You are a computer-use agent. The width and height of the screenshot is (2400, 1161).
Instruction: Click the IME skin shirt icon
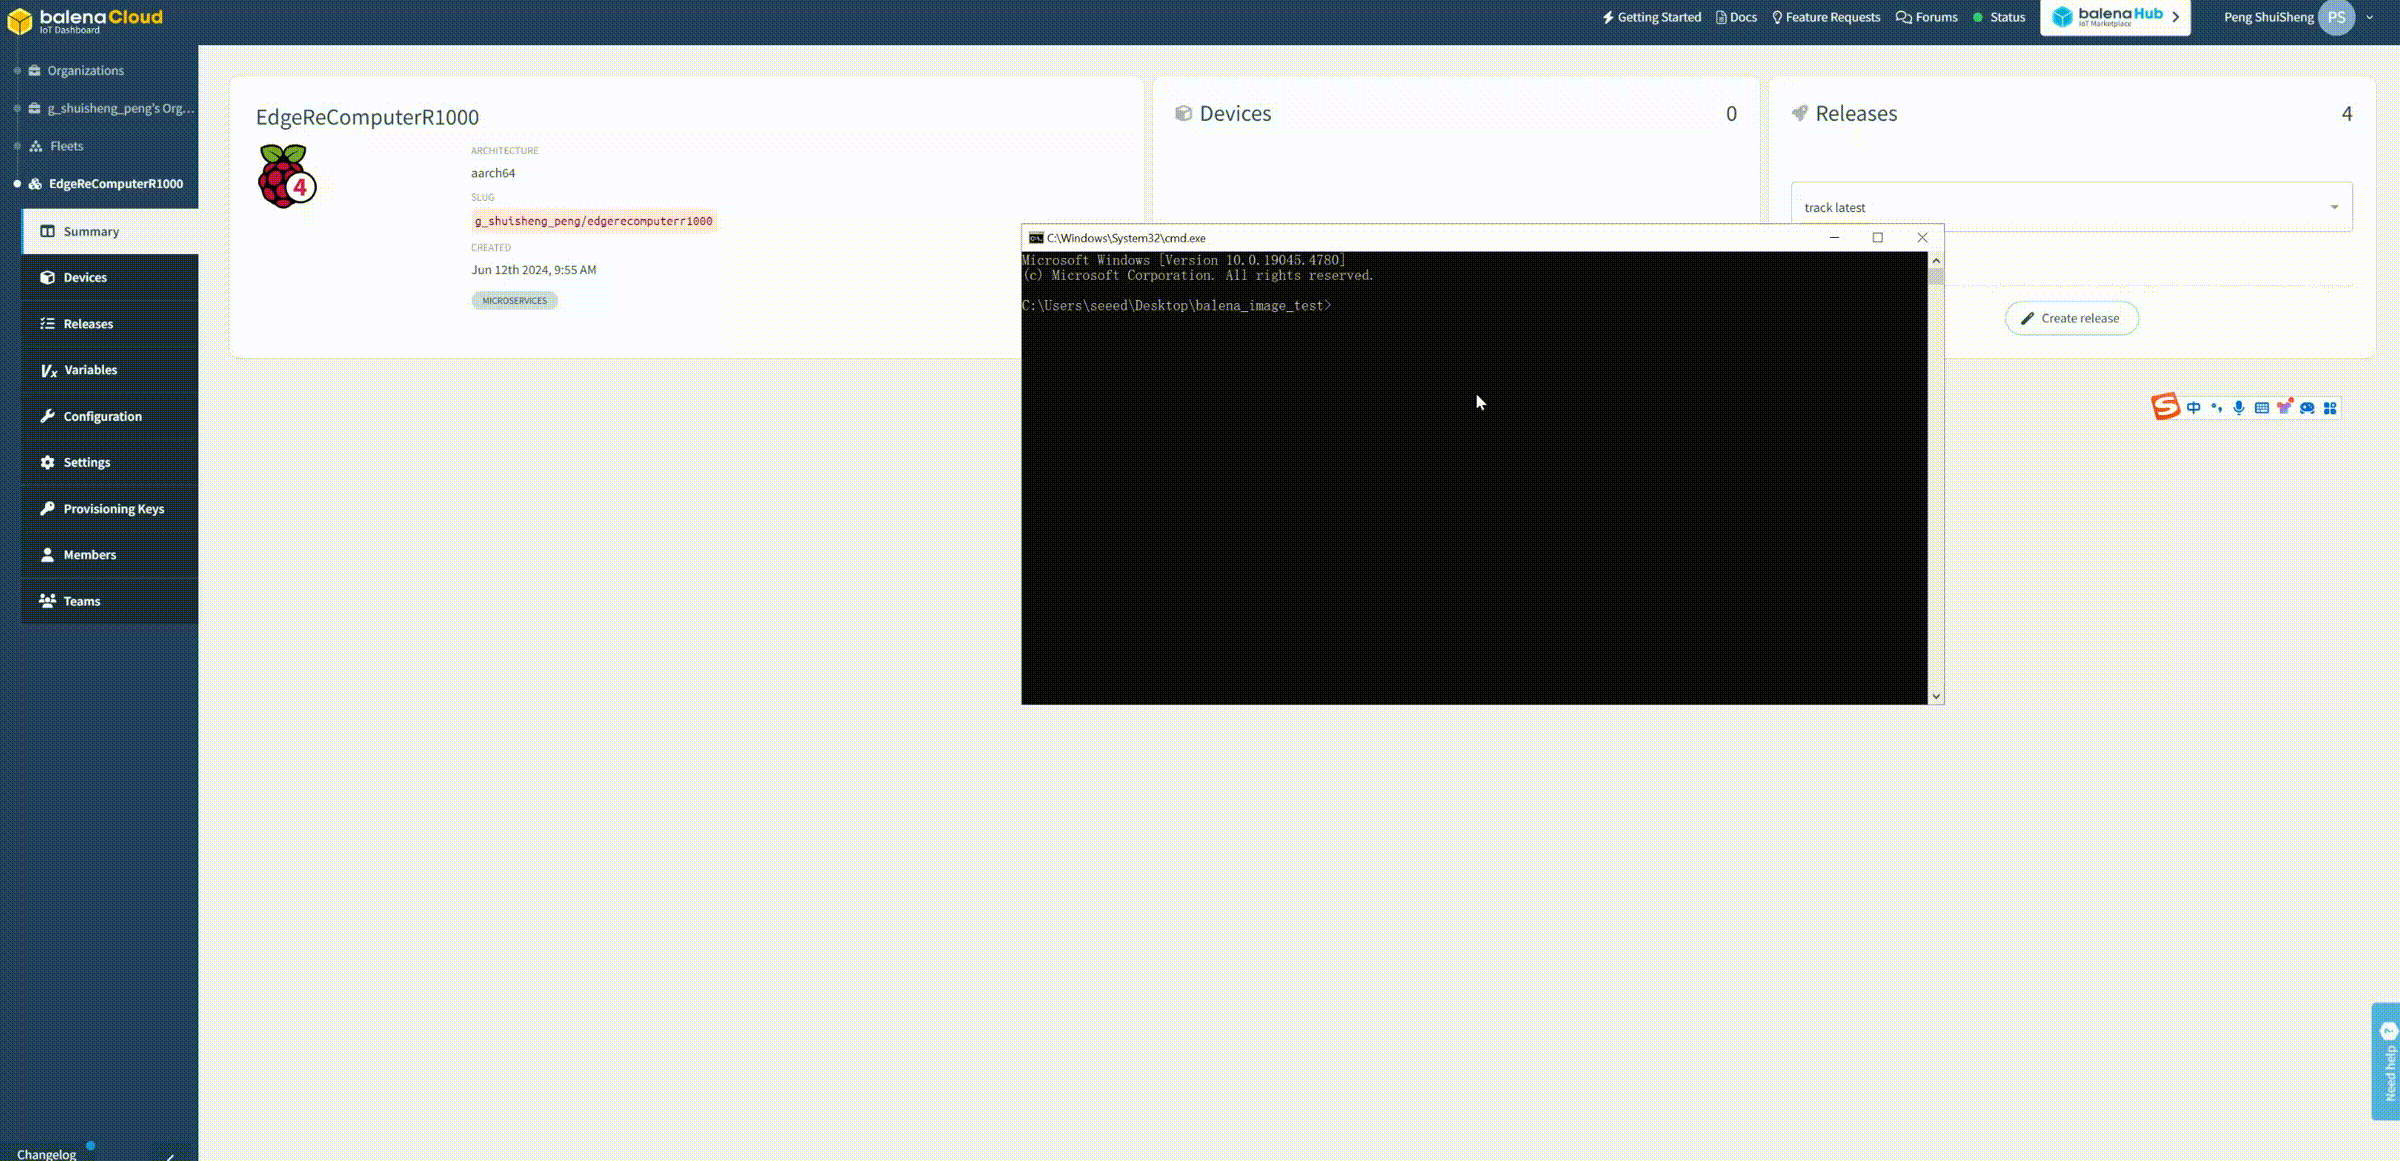2285,406
